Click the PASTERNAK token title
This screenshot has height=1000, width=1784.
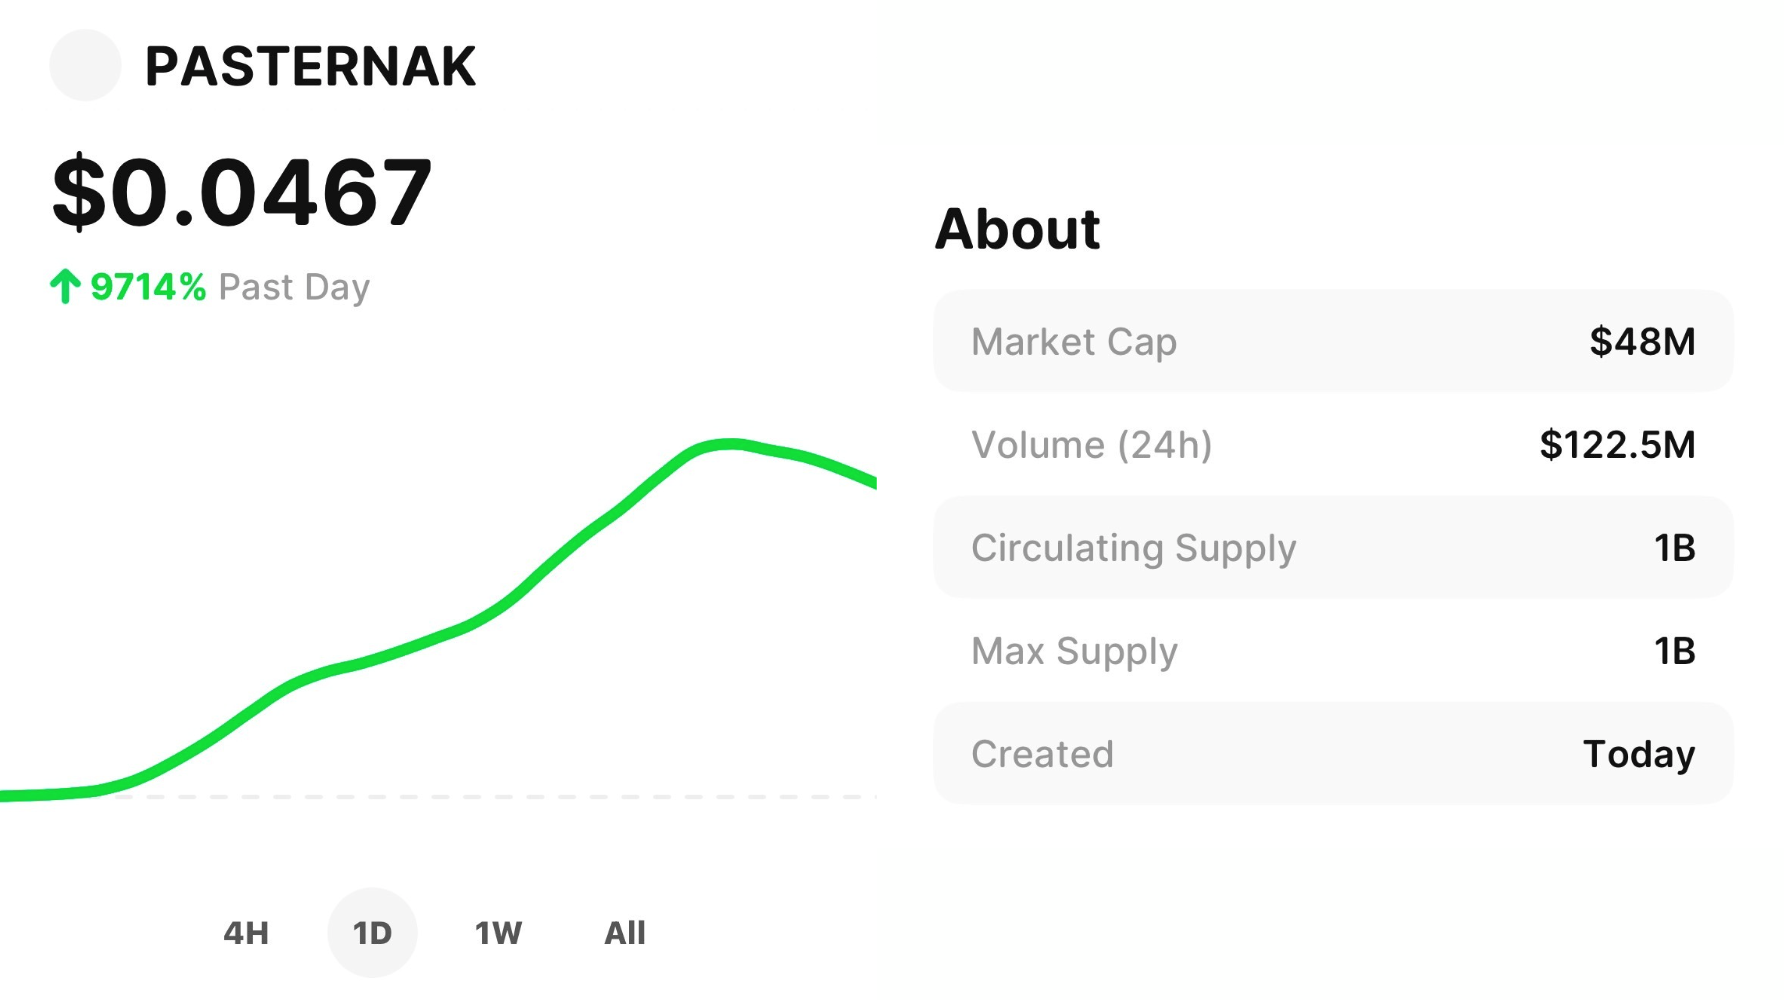pos(310,67)
